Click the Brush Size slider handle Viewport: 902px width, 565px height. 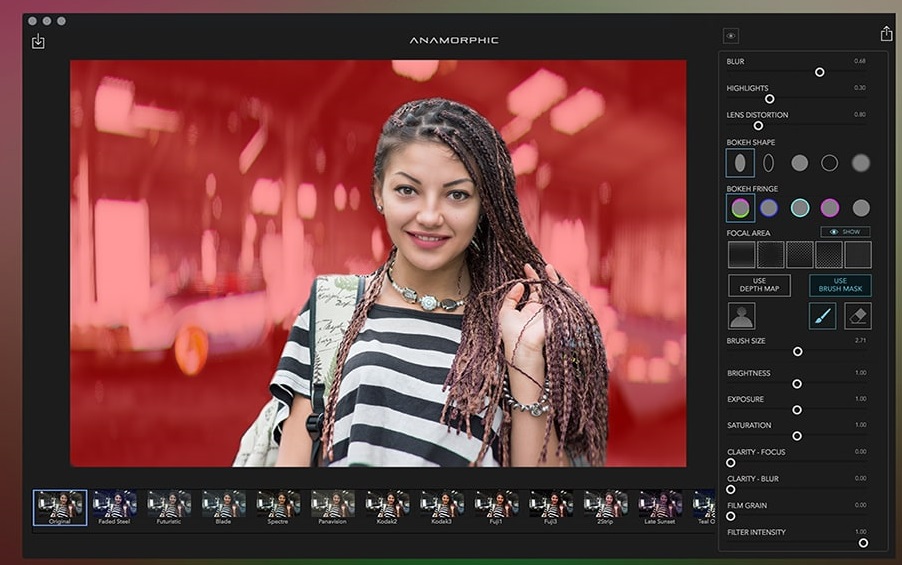coord(797,351)
